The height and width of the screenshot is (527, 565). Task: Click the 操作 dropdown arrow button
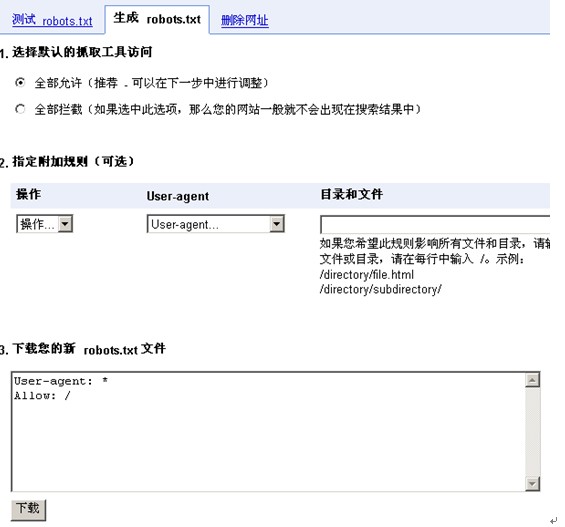pos(65,224)
